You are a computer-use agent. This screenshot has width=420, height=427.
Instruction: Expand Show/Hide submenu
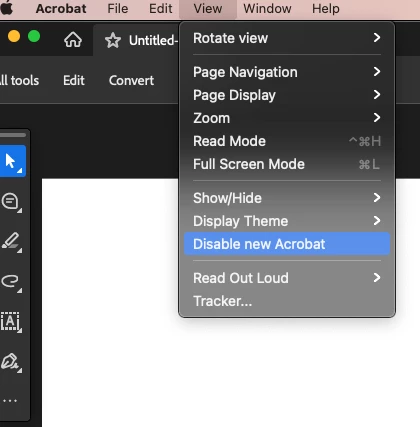click(x=287, y=198)
